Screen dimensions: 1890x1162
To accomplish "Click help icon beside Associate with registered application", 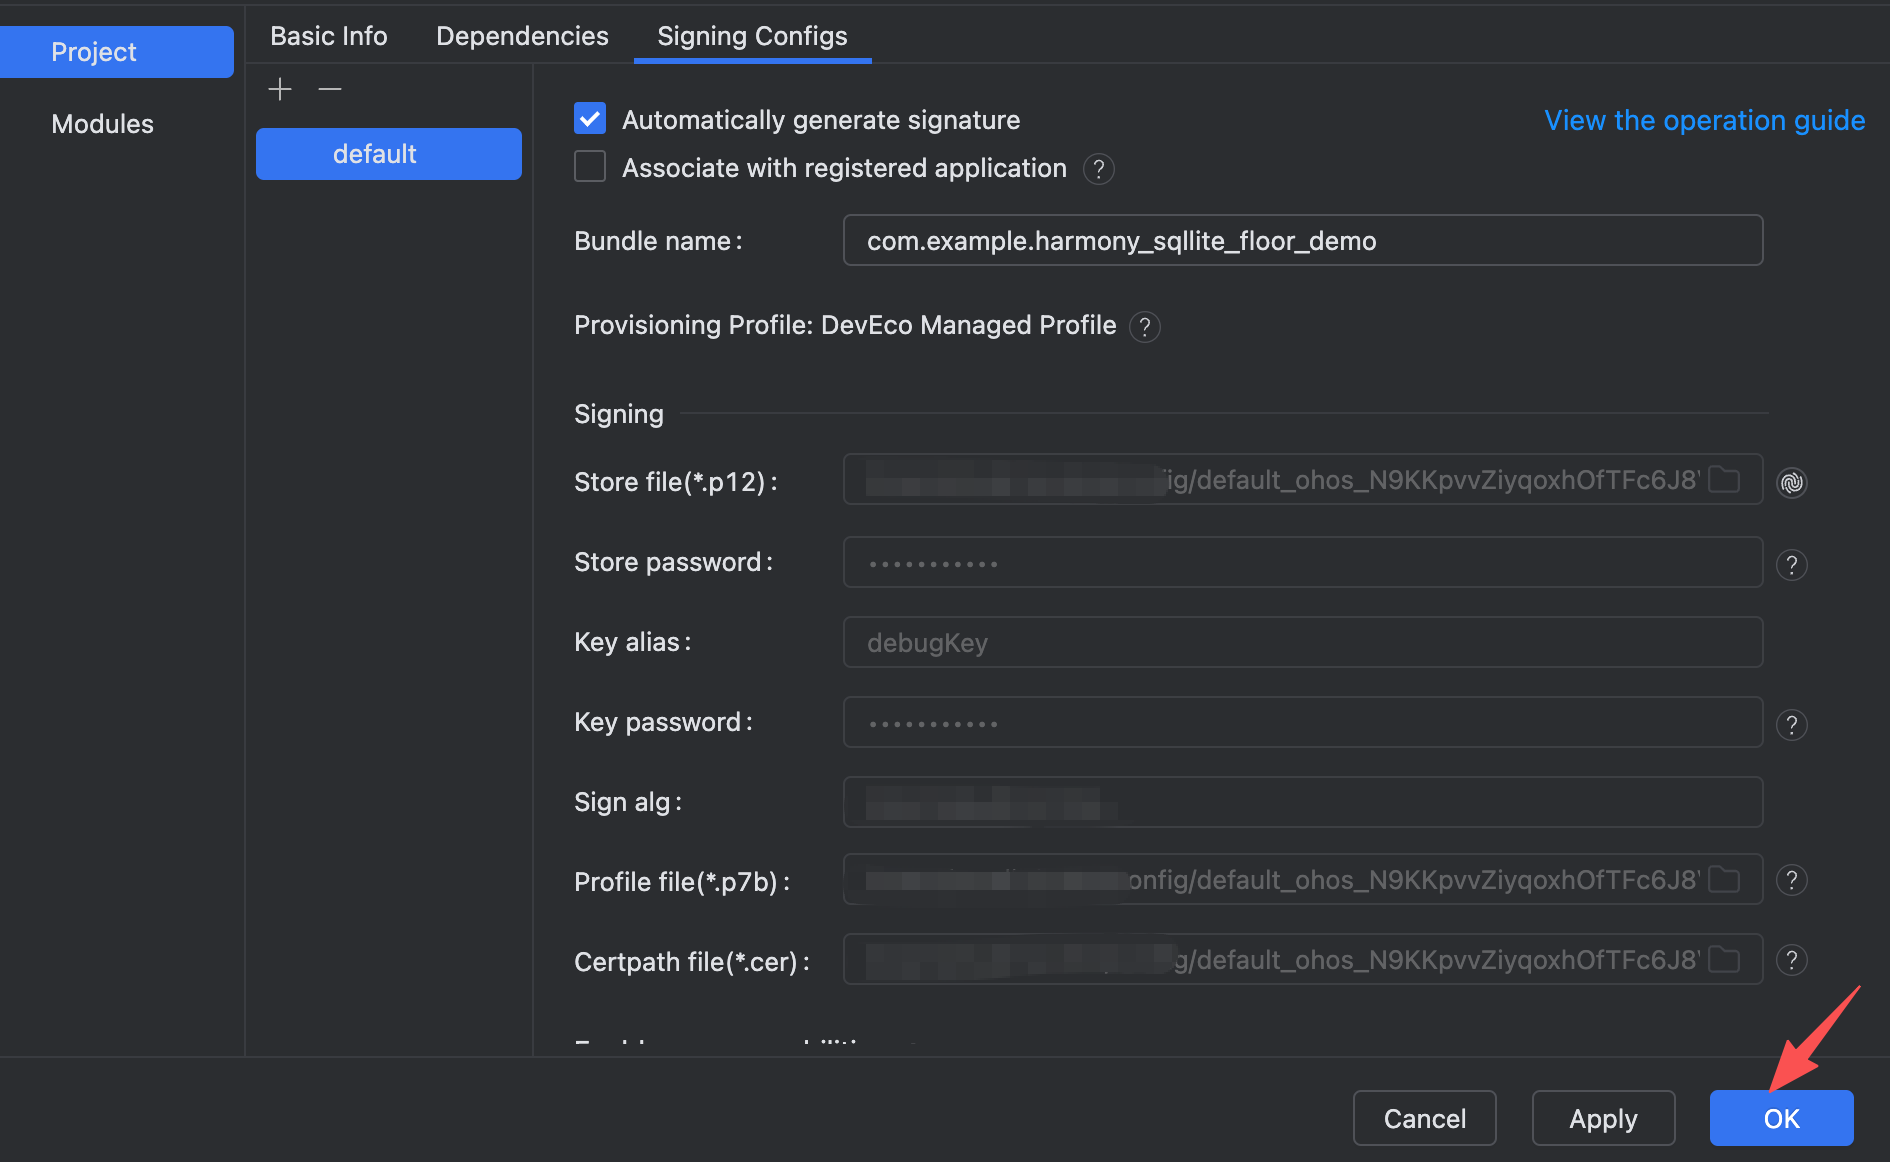I will [x=1098, y=169].
